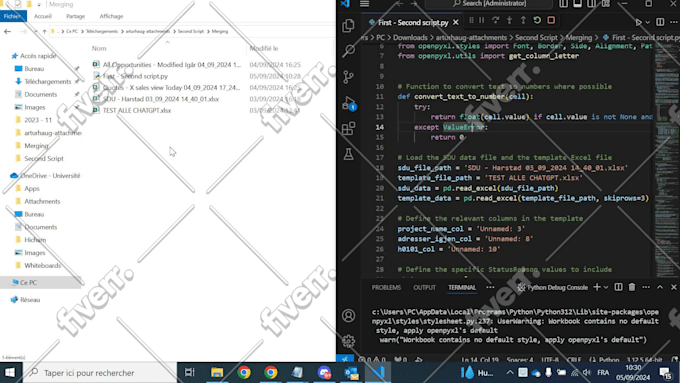Toggle the bottom panel layout

coord(577,4)
